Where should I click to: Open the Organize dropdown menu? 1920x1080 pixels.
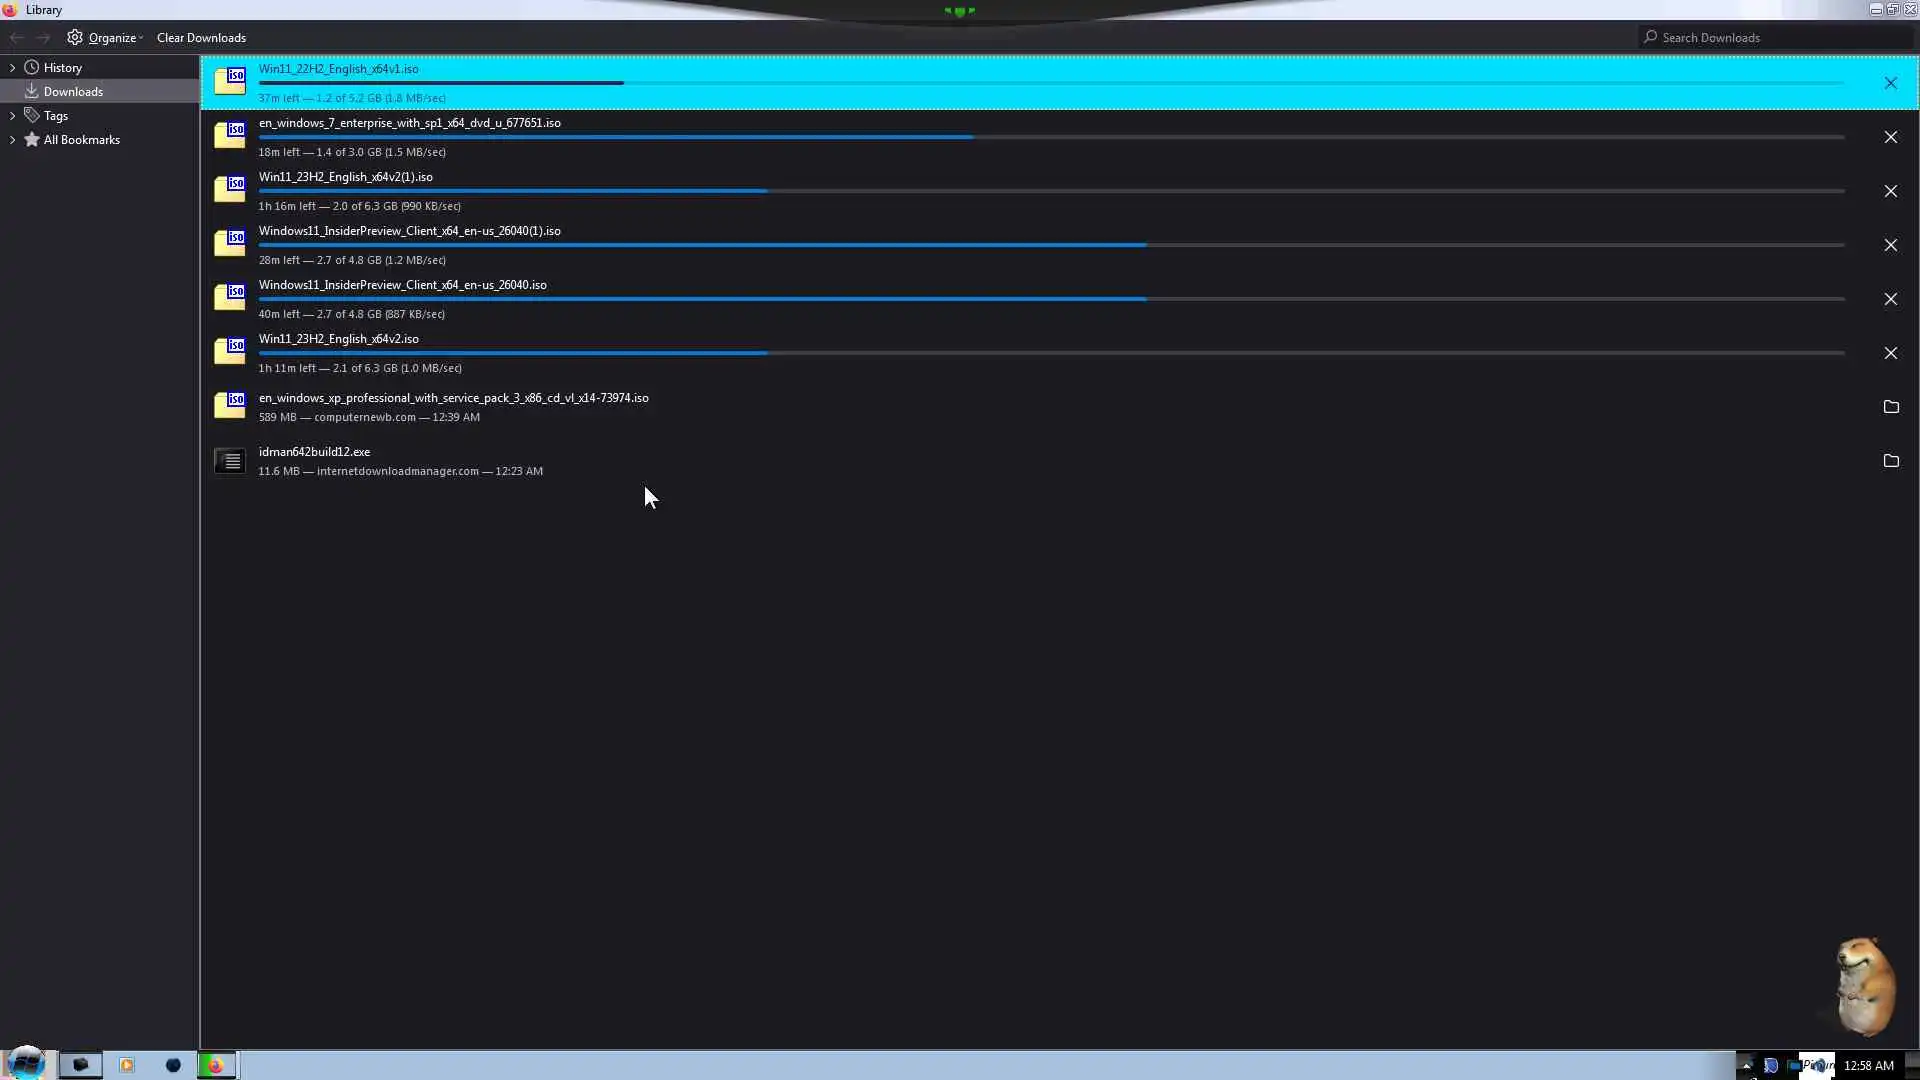click(114, 38)
